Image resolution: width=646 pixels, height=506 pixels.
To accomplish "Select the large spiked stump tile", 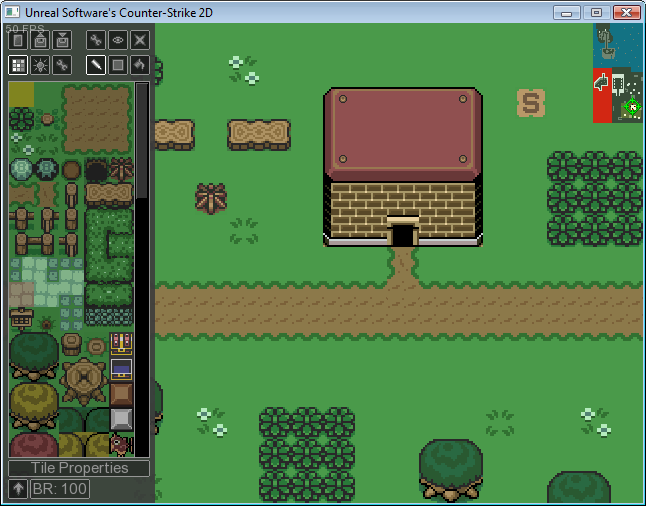I will tap(84, 382).
